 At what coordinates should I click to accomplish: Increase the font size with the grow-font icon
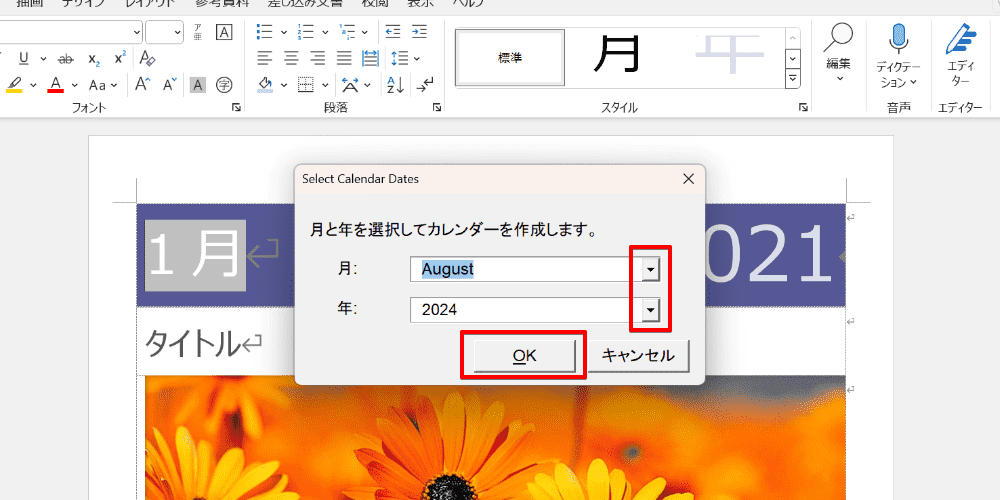pos(142,84)
